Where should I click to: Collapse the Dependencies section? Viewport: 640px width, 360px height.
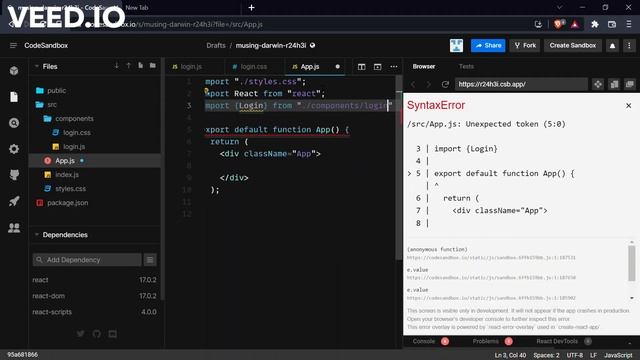pos(37,235)
